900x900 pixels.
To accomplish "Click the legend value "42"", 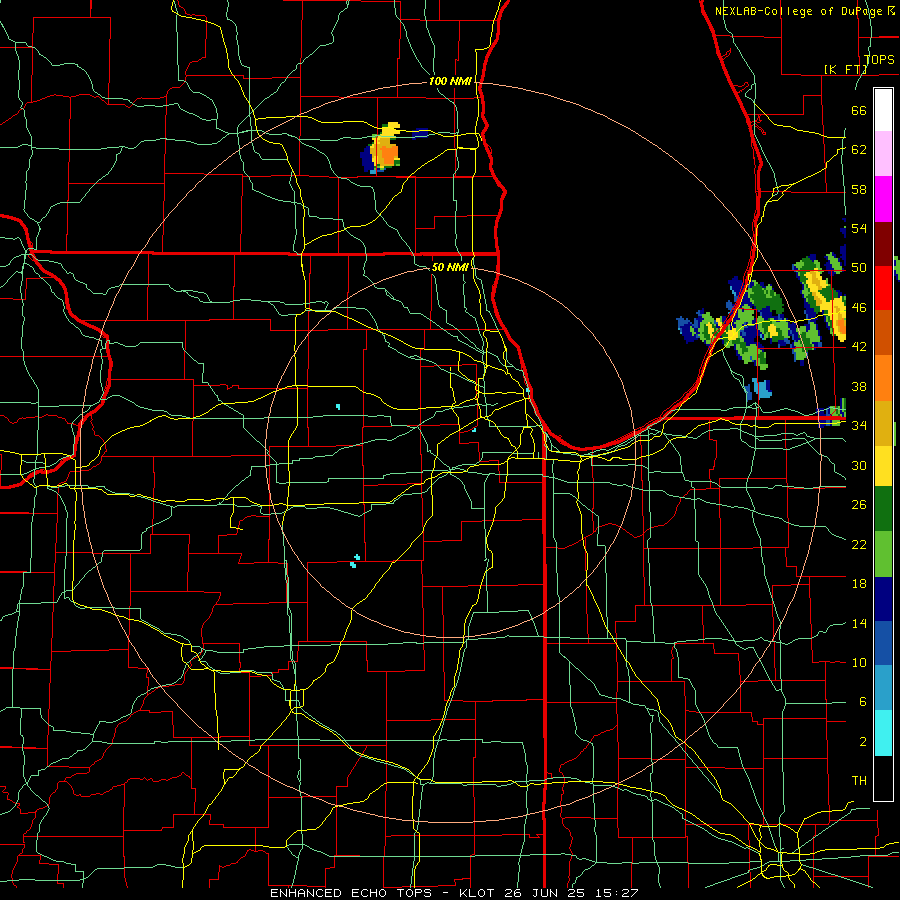I will 859,347.
